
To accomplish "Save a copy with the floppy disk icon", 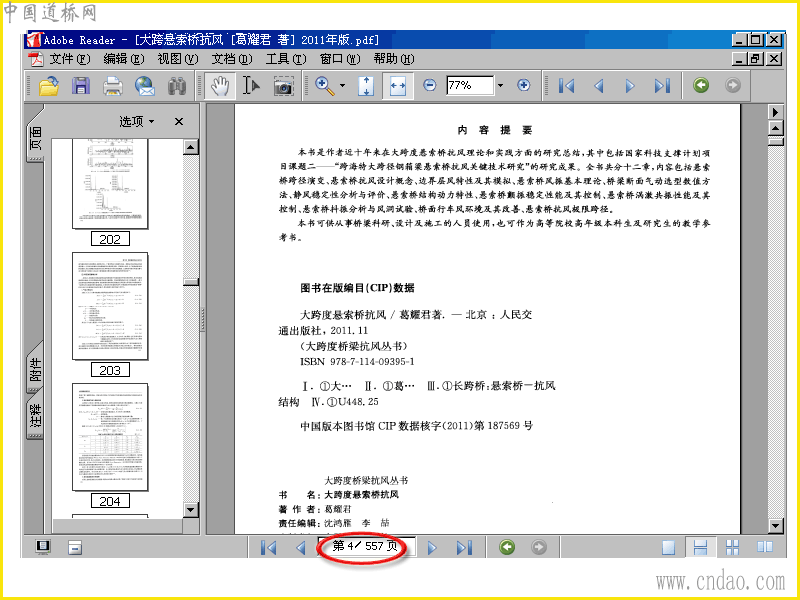I will click(x=81, y=86).
